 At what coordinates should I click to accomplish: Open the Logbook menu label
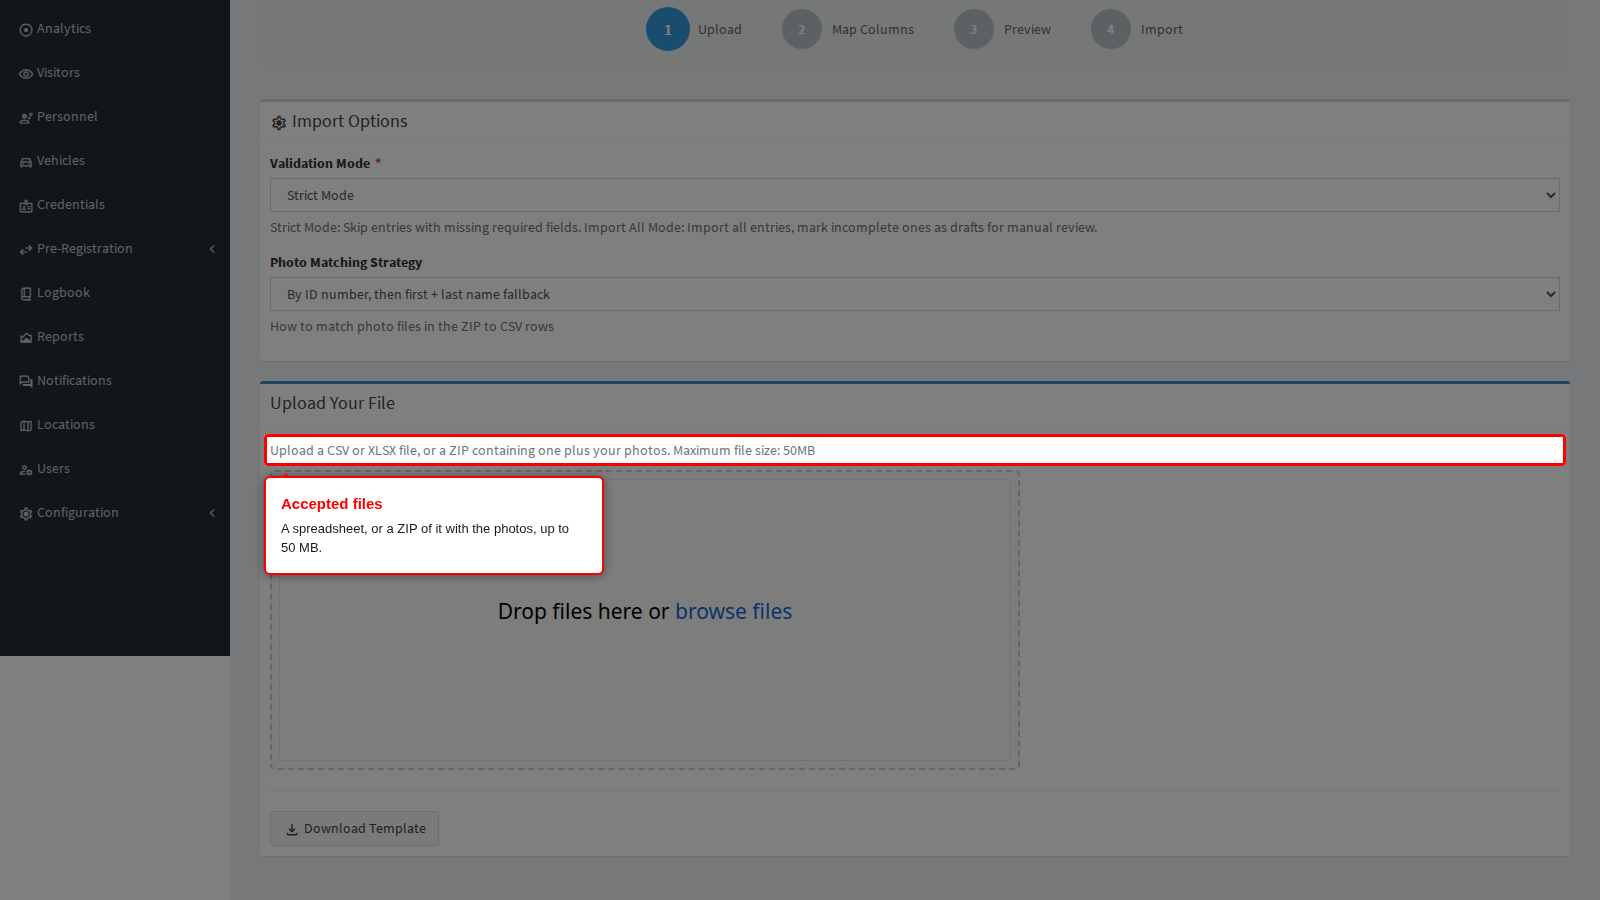[x=63, y=293]
